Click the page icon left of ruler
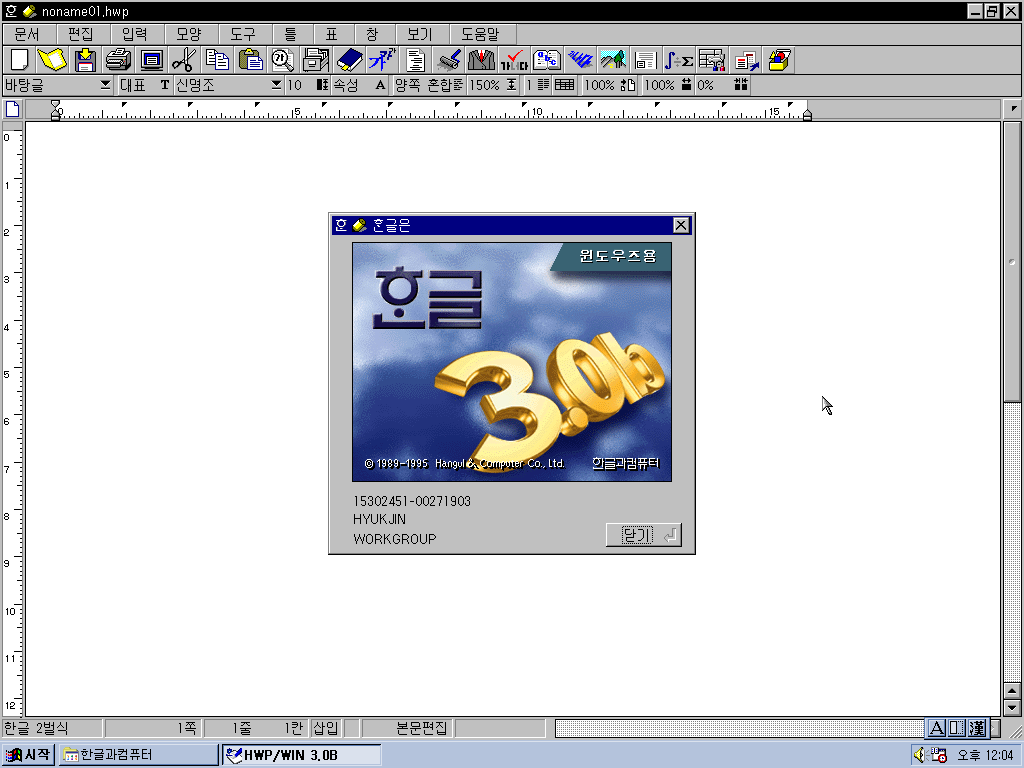 coord(12,109)
